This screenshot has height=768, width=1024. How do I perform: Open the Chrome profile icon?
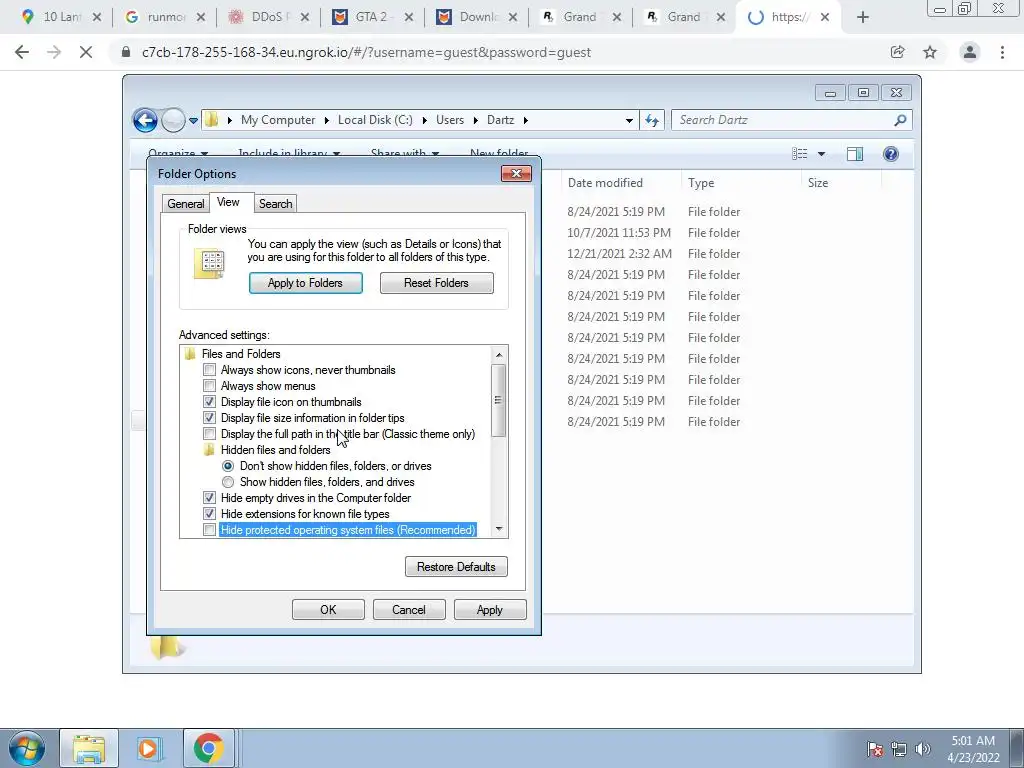(x=970, y=52)
